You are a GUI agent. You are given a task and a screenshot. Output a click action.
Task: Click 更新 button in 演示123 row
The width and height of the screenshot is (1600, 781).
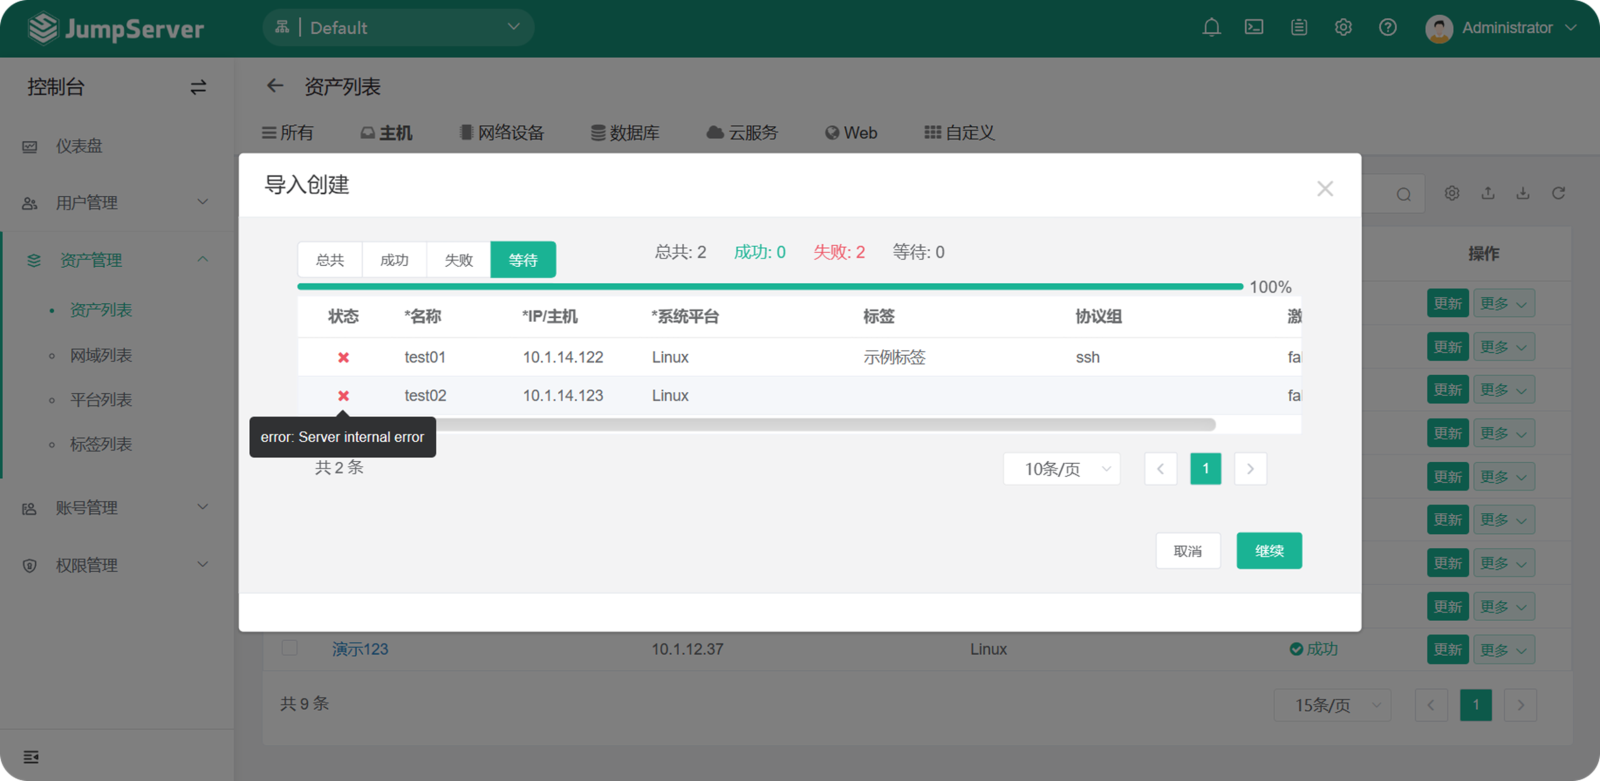[x=1448, y=650]
